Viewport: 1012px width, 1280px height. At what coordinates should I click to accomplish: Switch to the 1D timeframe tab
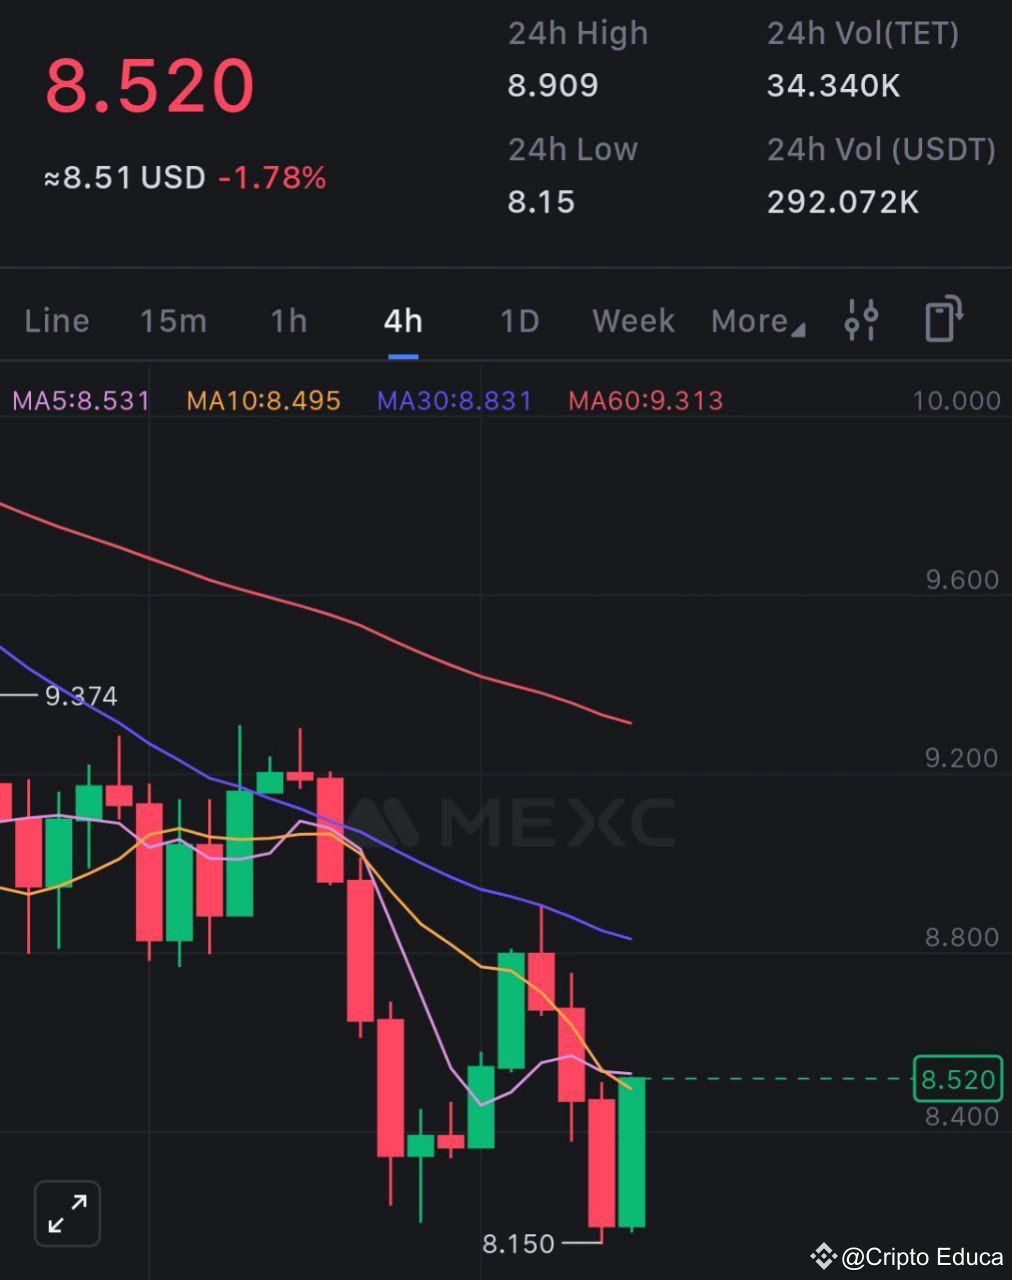[x=517, y=320]
